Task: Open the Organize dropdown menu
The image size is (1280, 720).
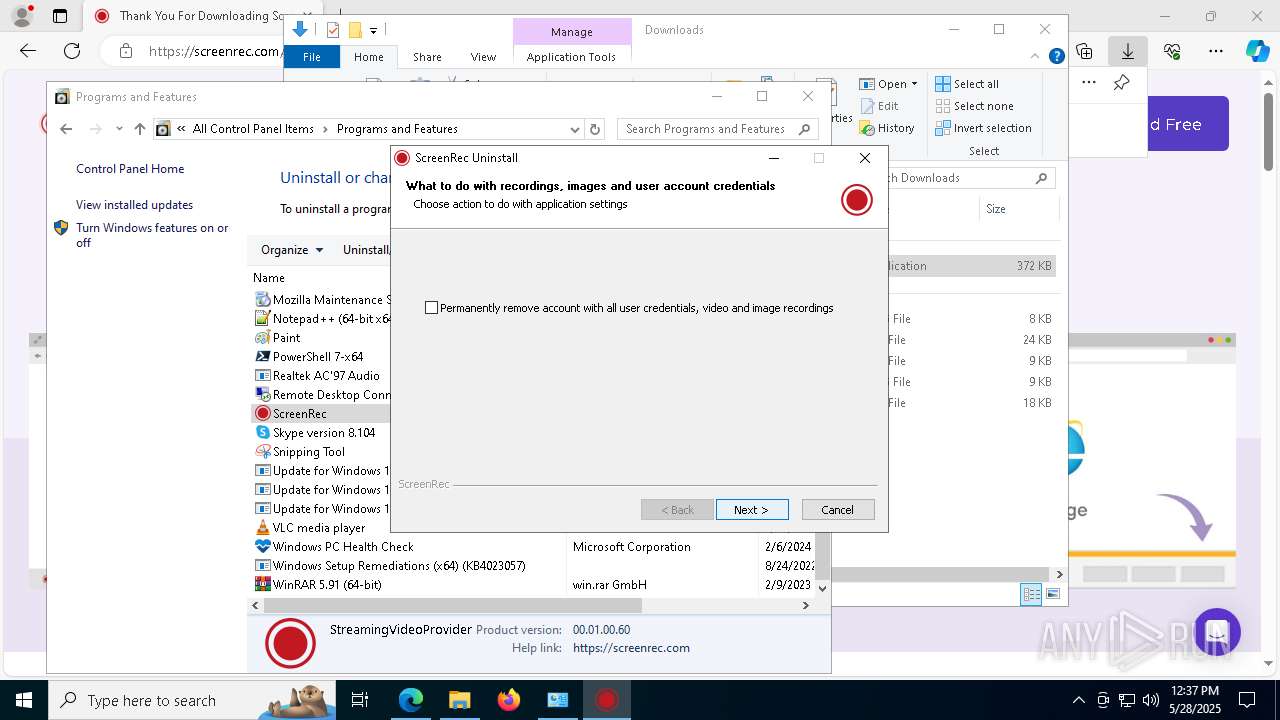Action: click(292, 250)
